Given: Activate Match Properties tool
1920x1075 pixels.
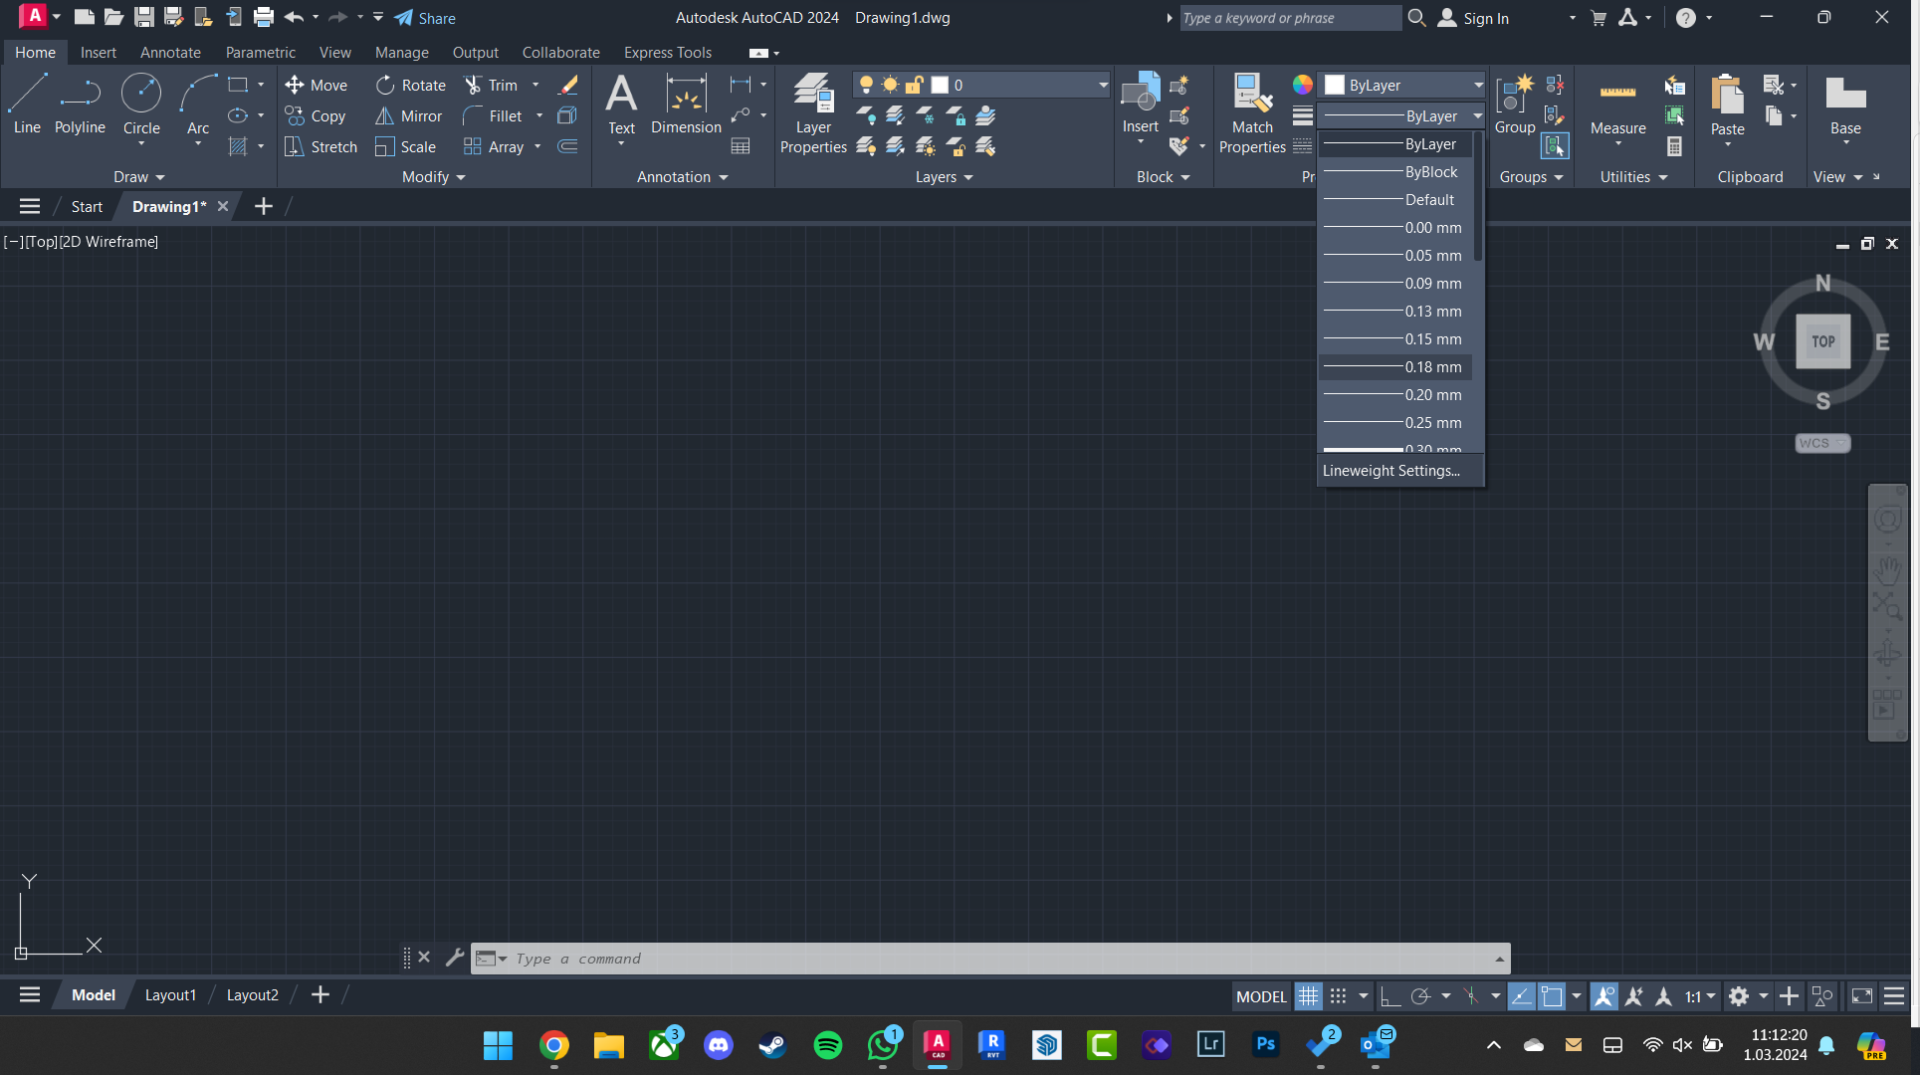Looking at the screenshot, I should [1252, 114].
